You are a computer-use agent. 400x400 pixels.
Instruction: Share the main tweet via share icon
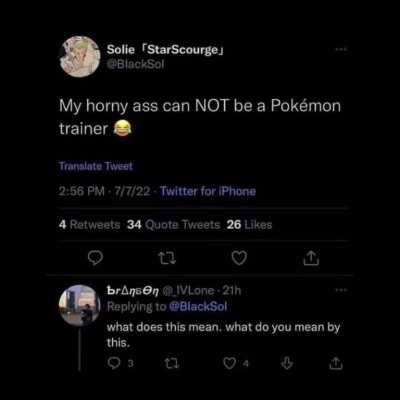pos(311,258)
